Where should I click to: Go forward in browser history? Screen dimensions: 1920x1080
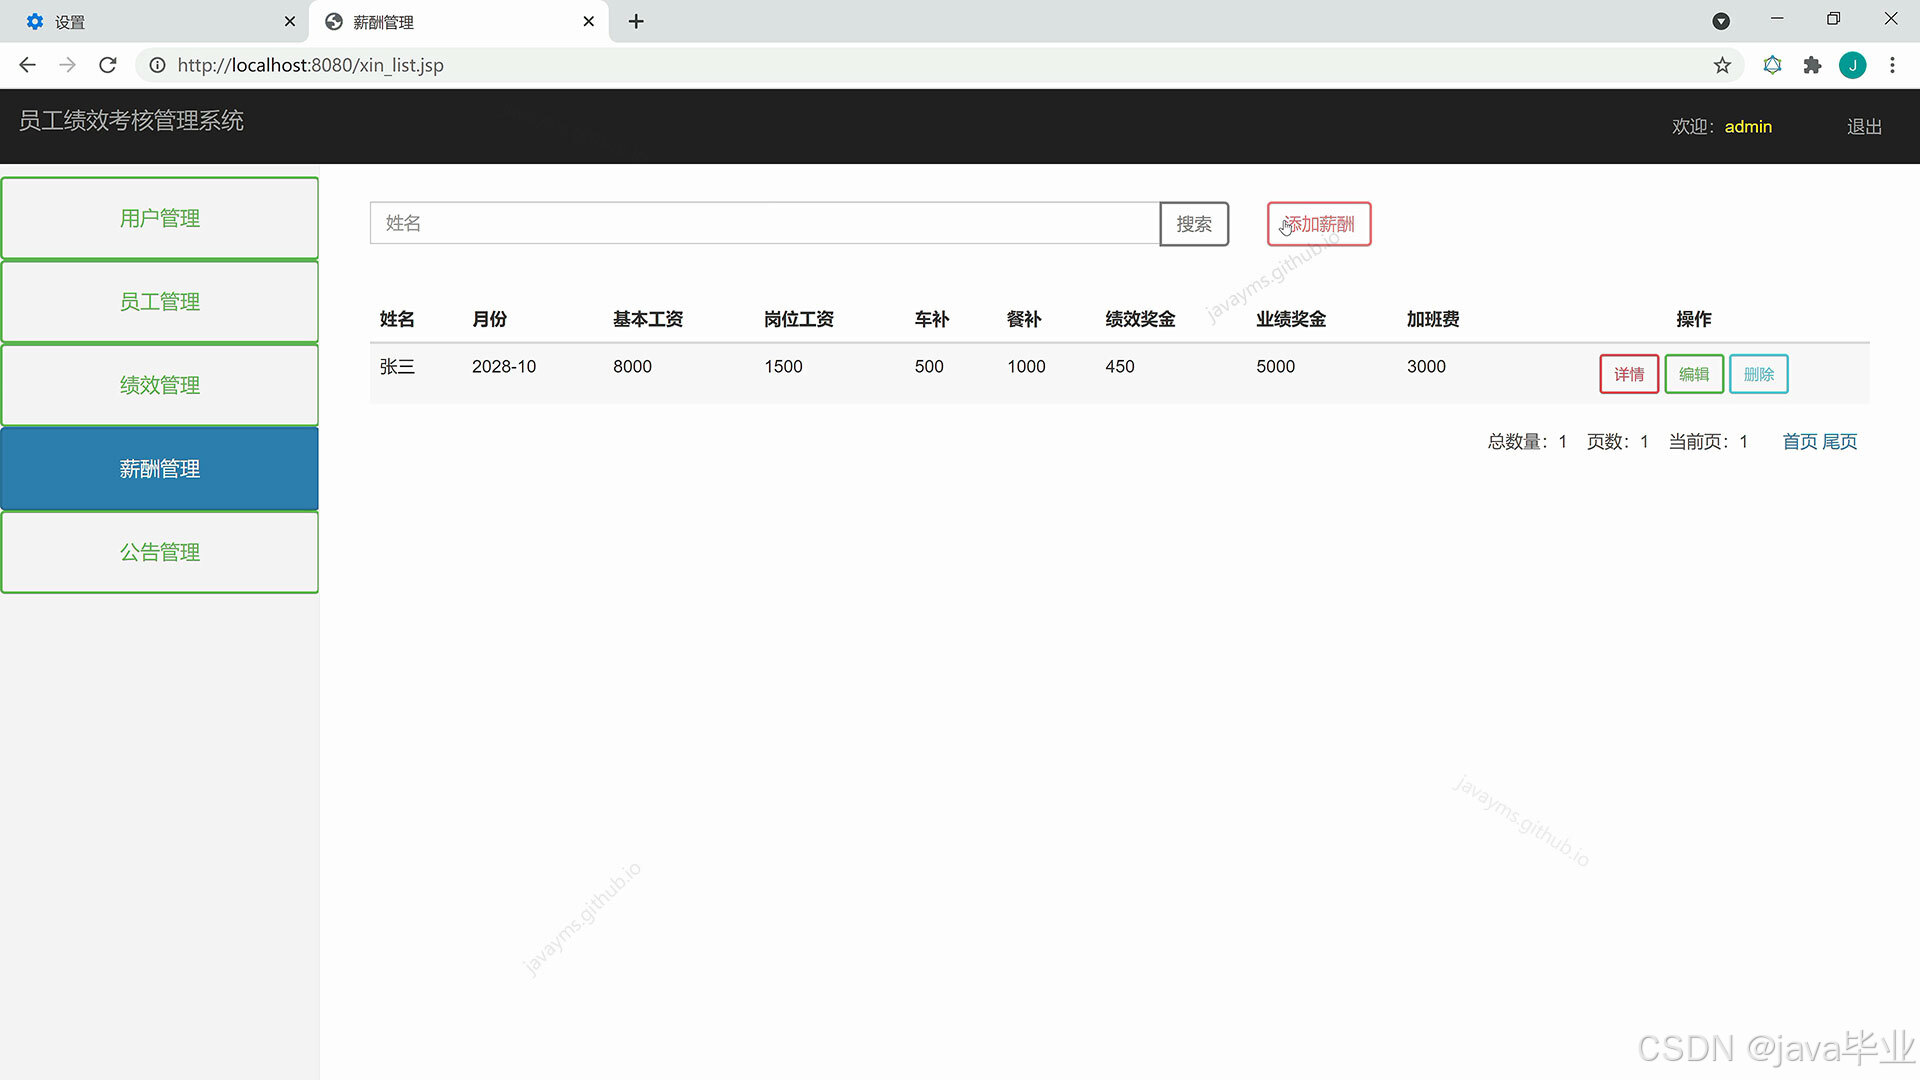tap(67, 65)
